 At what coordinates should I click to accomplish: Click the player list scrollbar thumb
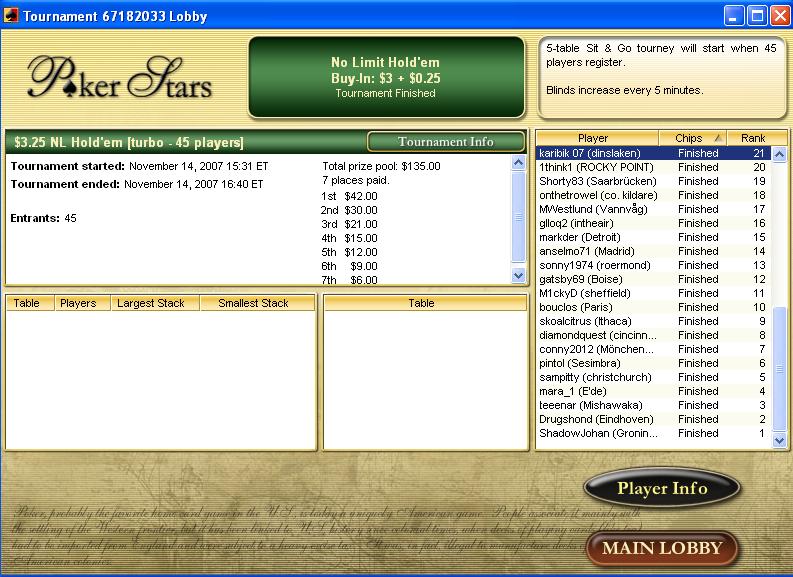coord(779,369)
